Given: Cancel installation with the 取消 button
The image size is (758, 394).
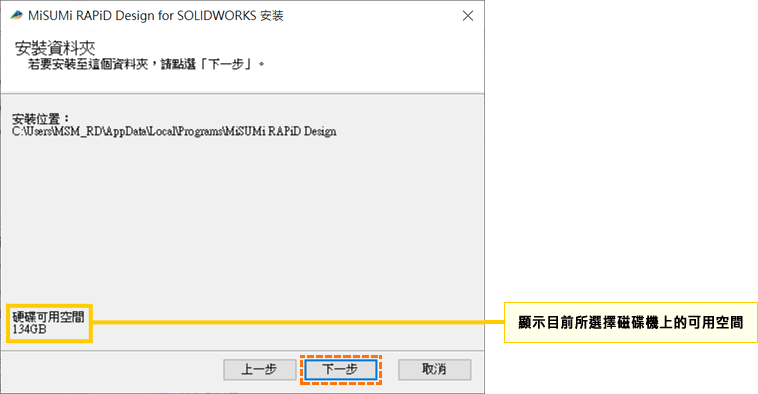Looking at the screenshot, I should coord(434,369).
